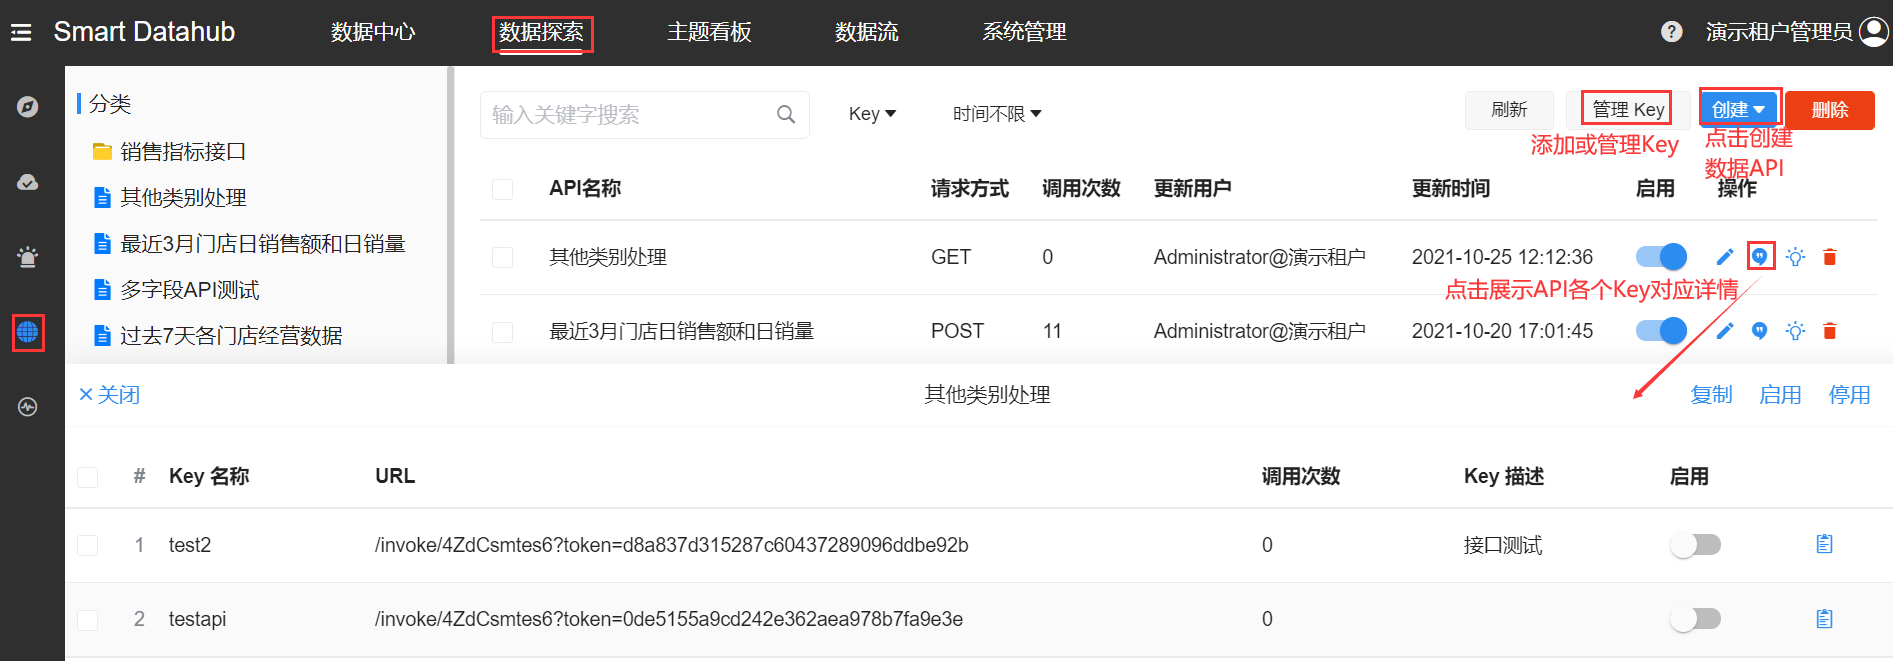Image resolution: width=1893 pixels, height=661 pixels.
Task: Click the red 删除 button
Action: (x=1830, y=110)
